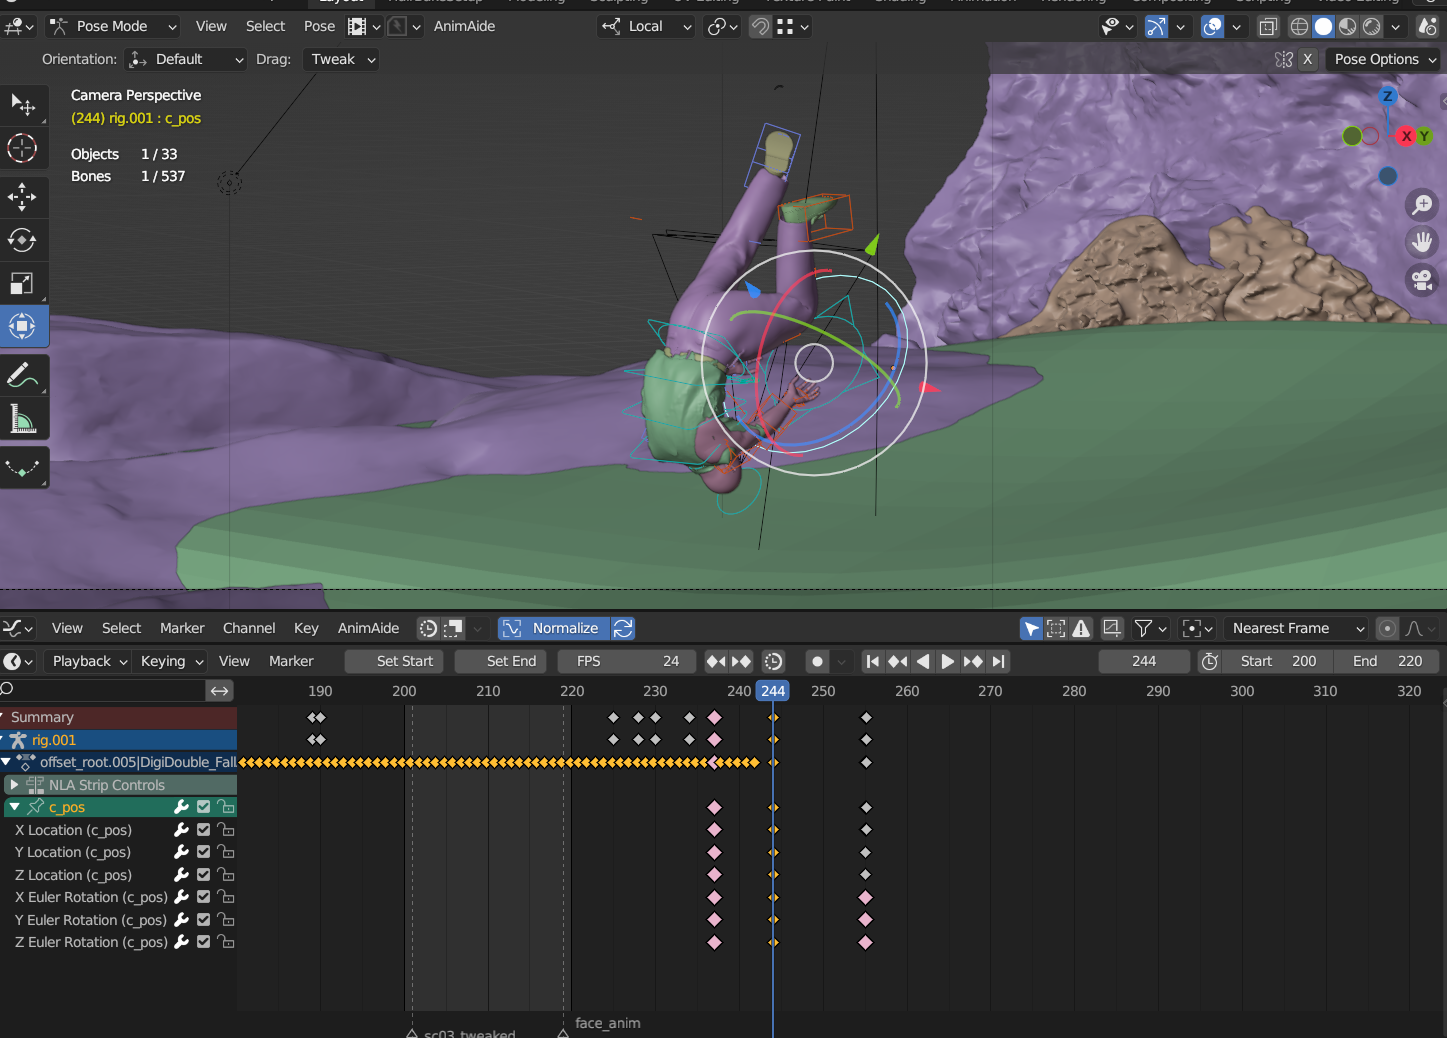The width and height of the screenshot is (1447, 1038).
Task: Open the Channel menu in graph editor
Action: pyautogui.click(x=249, y=628)
